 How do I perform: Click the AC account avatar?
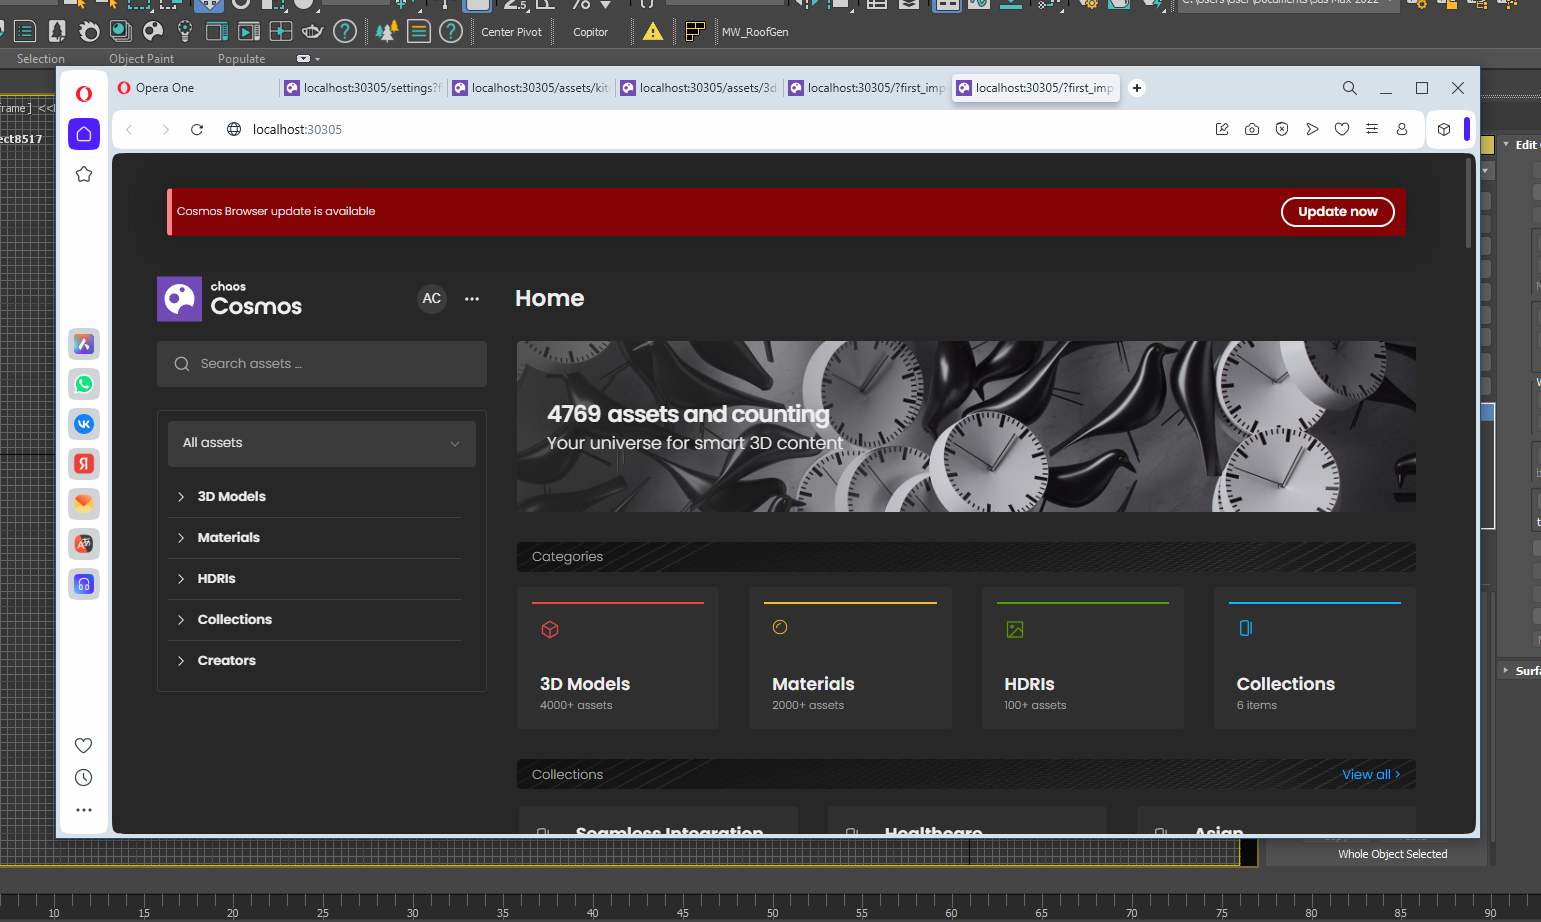click(x=432, y=298)
